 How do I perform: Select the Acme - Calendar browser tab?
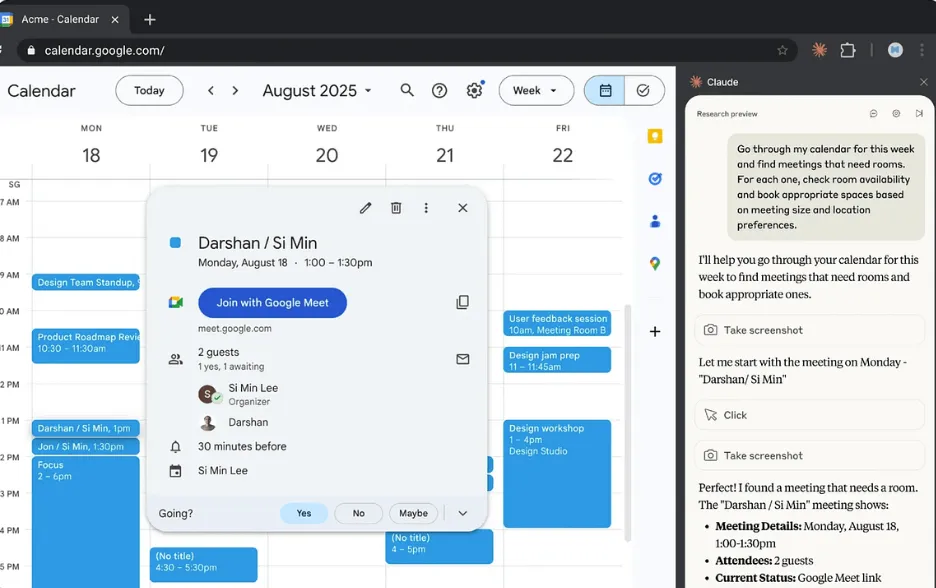64,19
